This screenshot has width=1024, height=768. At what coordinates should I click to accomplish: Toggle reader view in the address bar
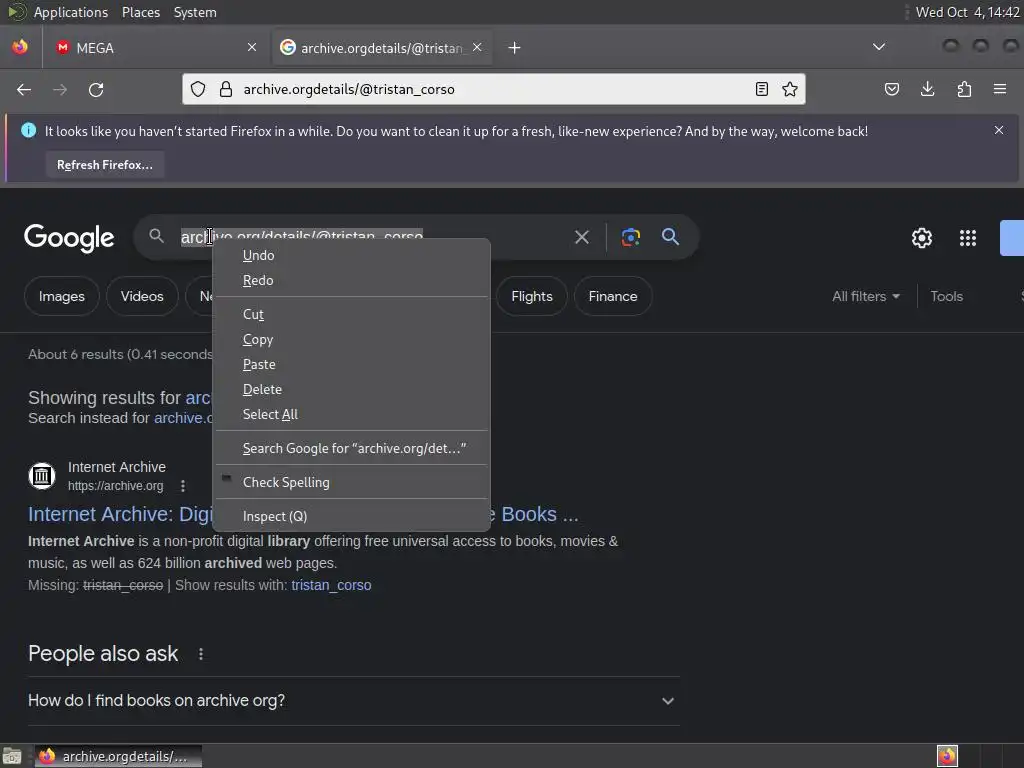coord(761,89)
